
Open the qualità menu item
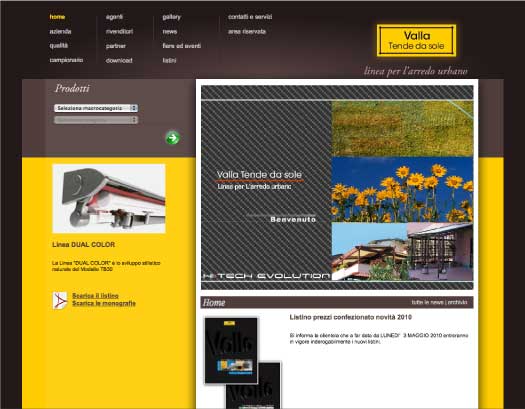59,46
